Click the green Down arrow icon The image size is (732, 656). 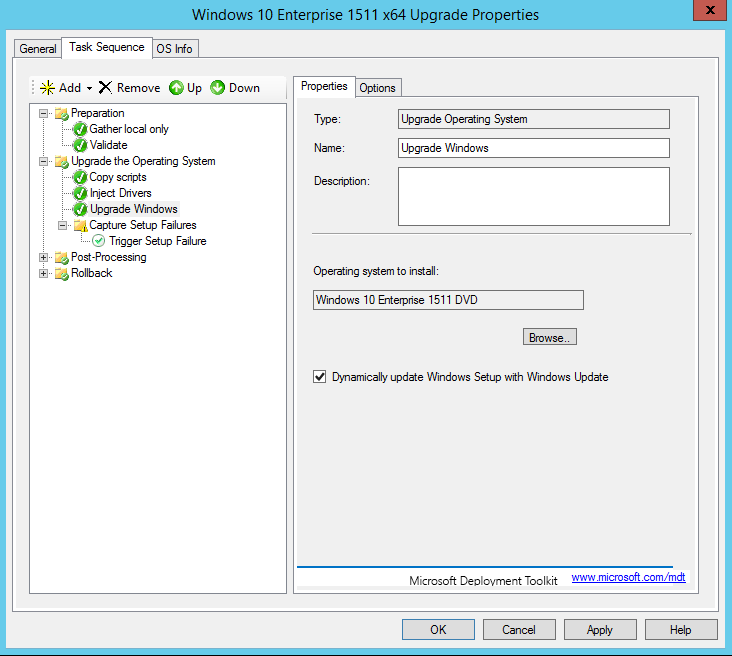[x=218, y=87]
